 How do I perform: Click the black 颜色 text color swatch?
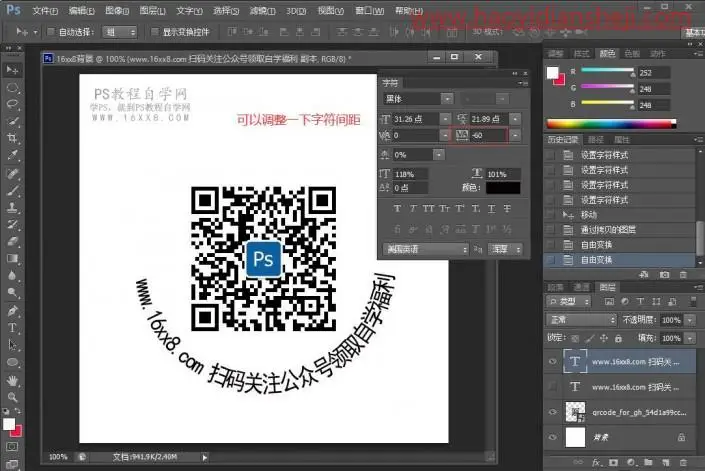coord(503,188)
